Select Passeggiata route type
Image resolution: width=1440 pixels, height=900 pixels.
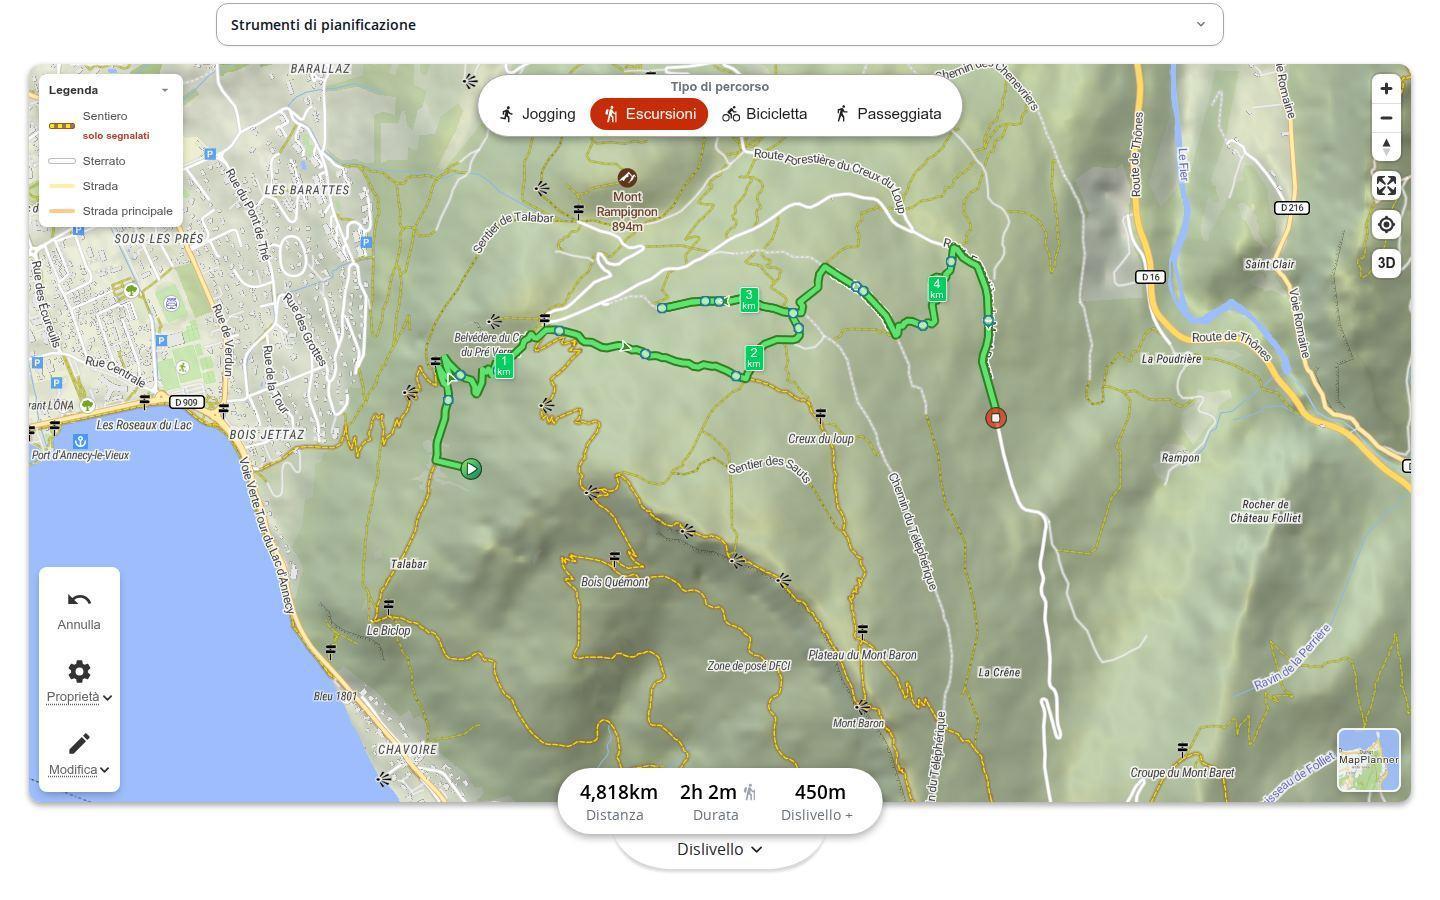(887, 114)
